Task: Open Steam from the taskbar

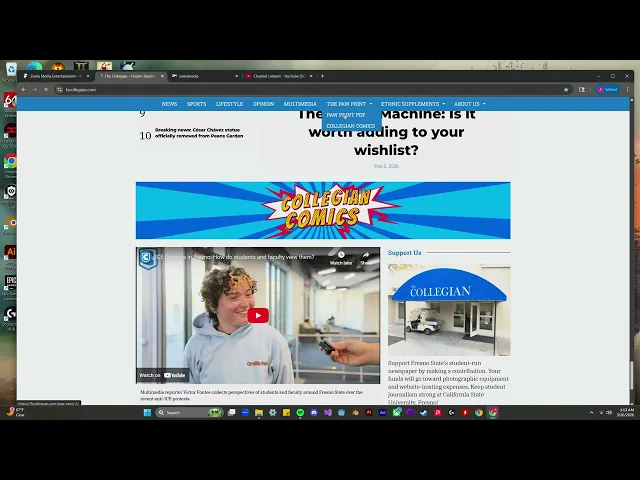Action: click(x=424, y=413)
